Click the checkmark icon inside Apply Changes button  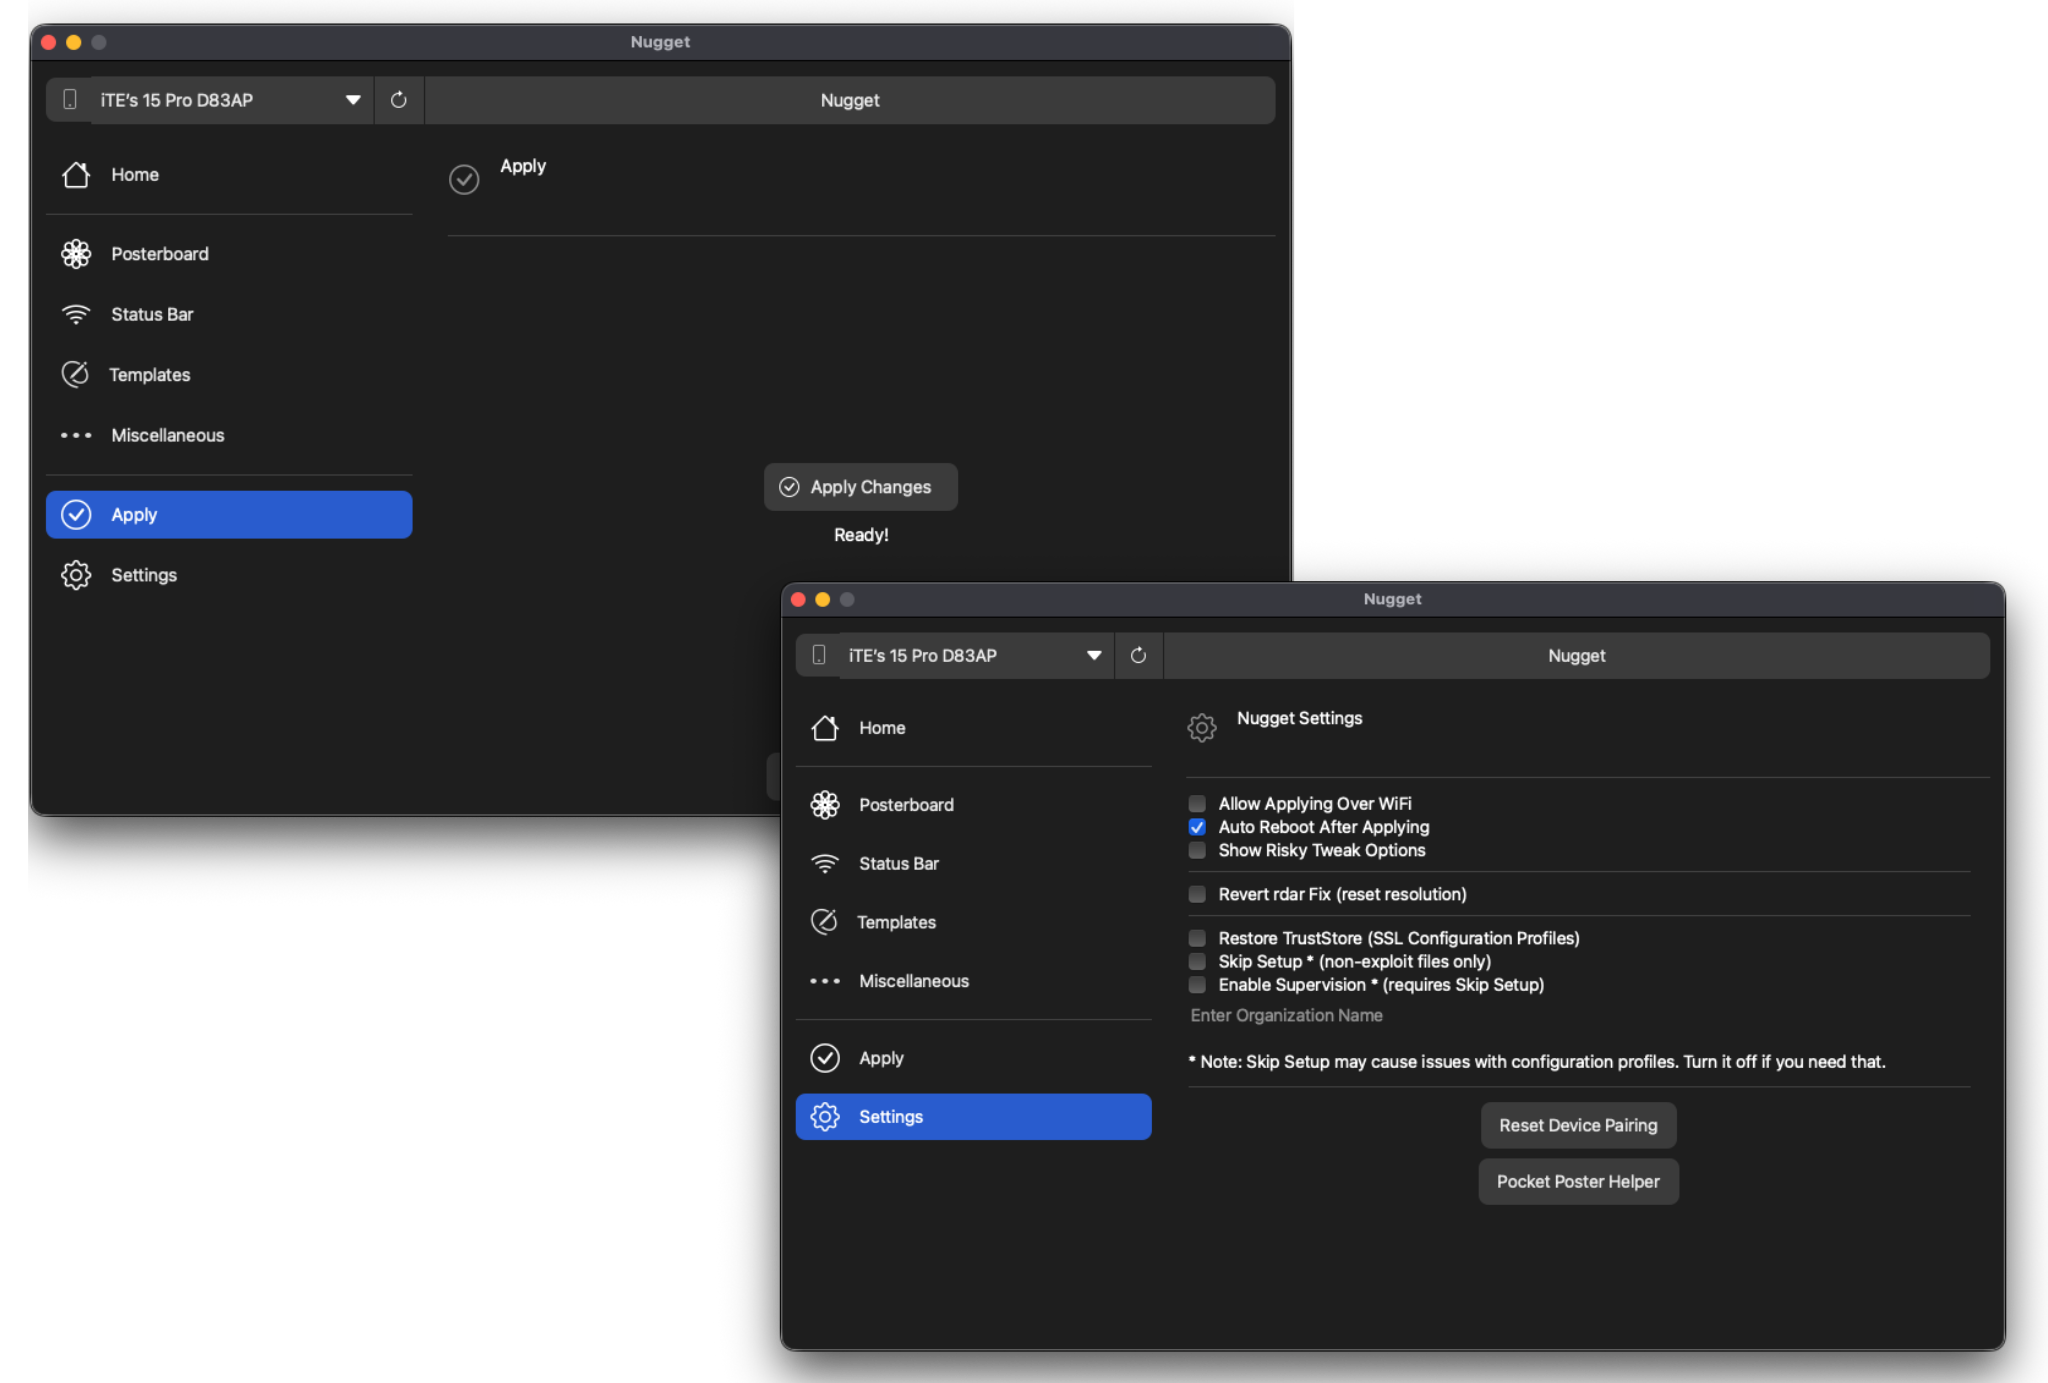tap(789, 487)
